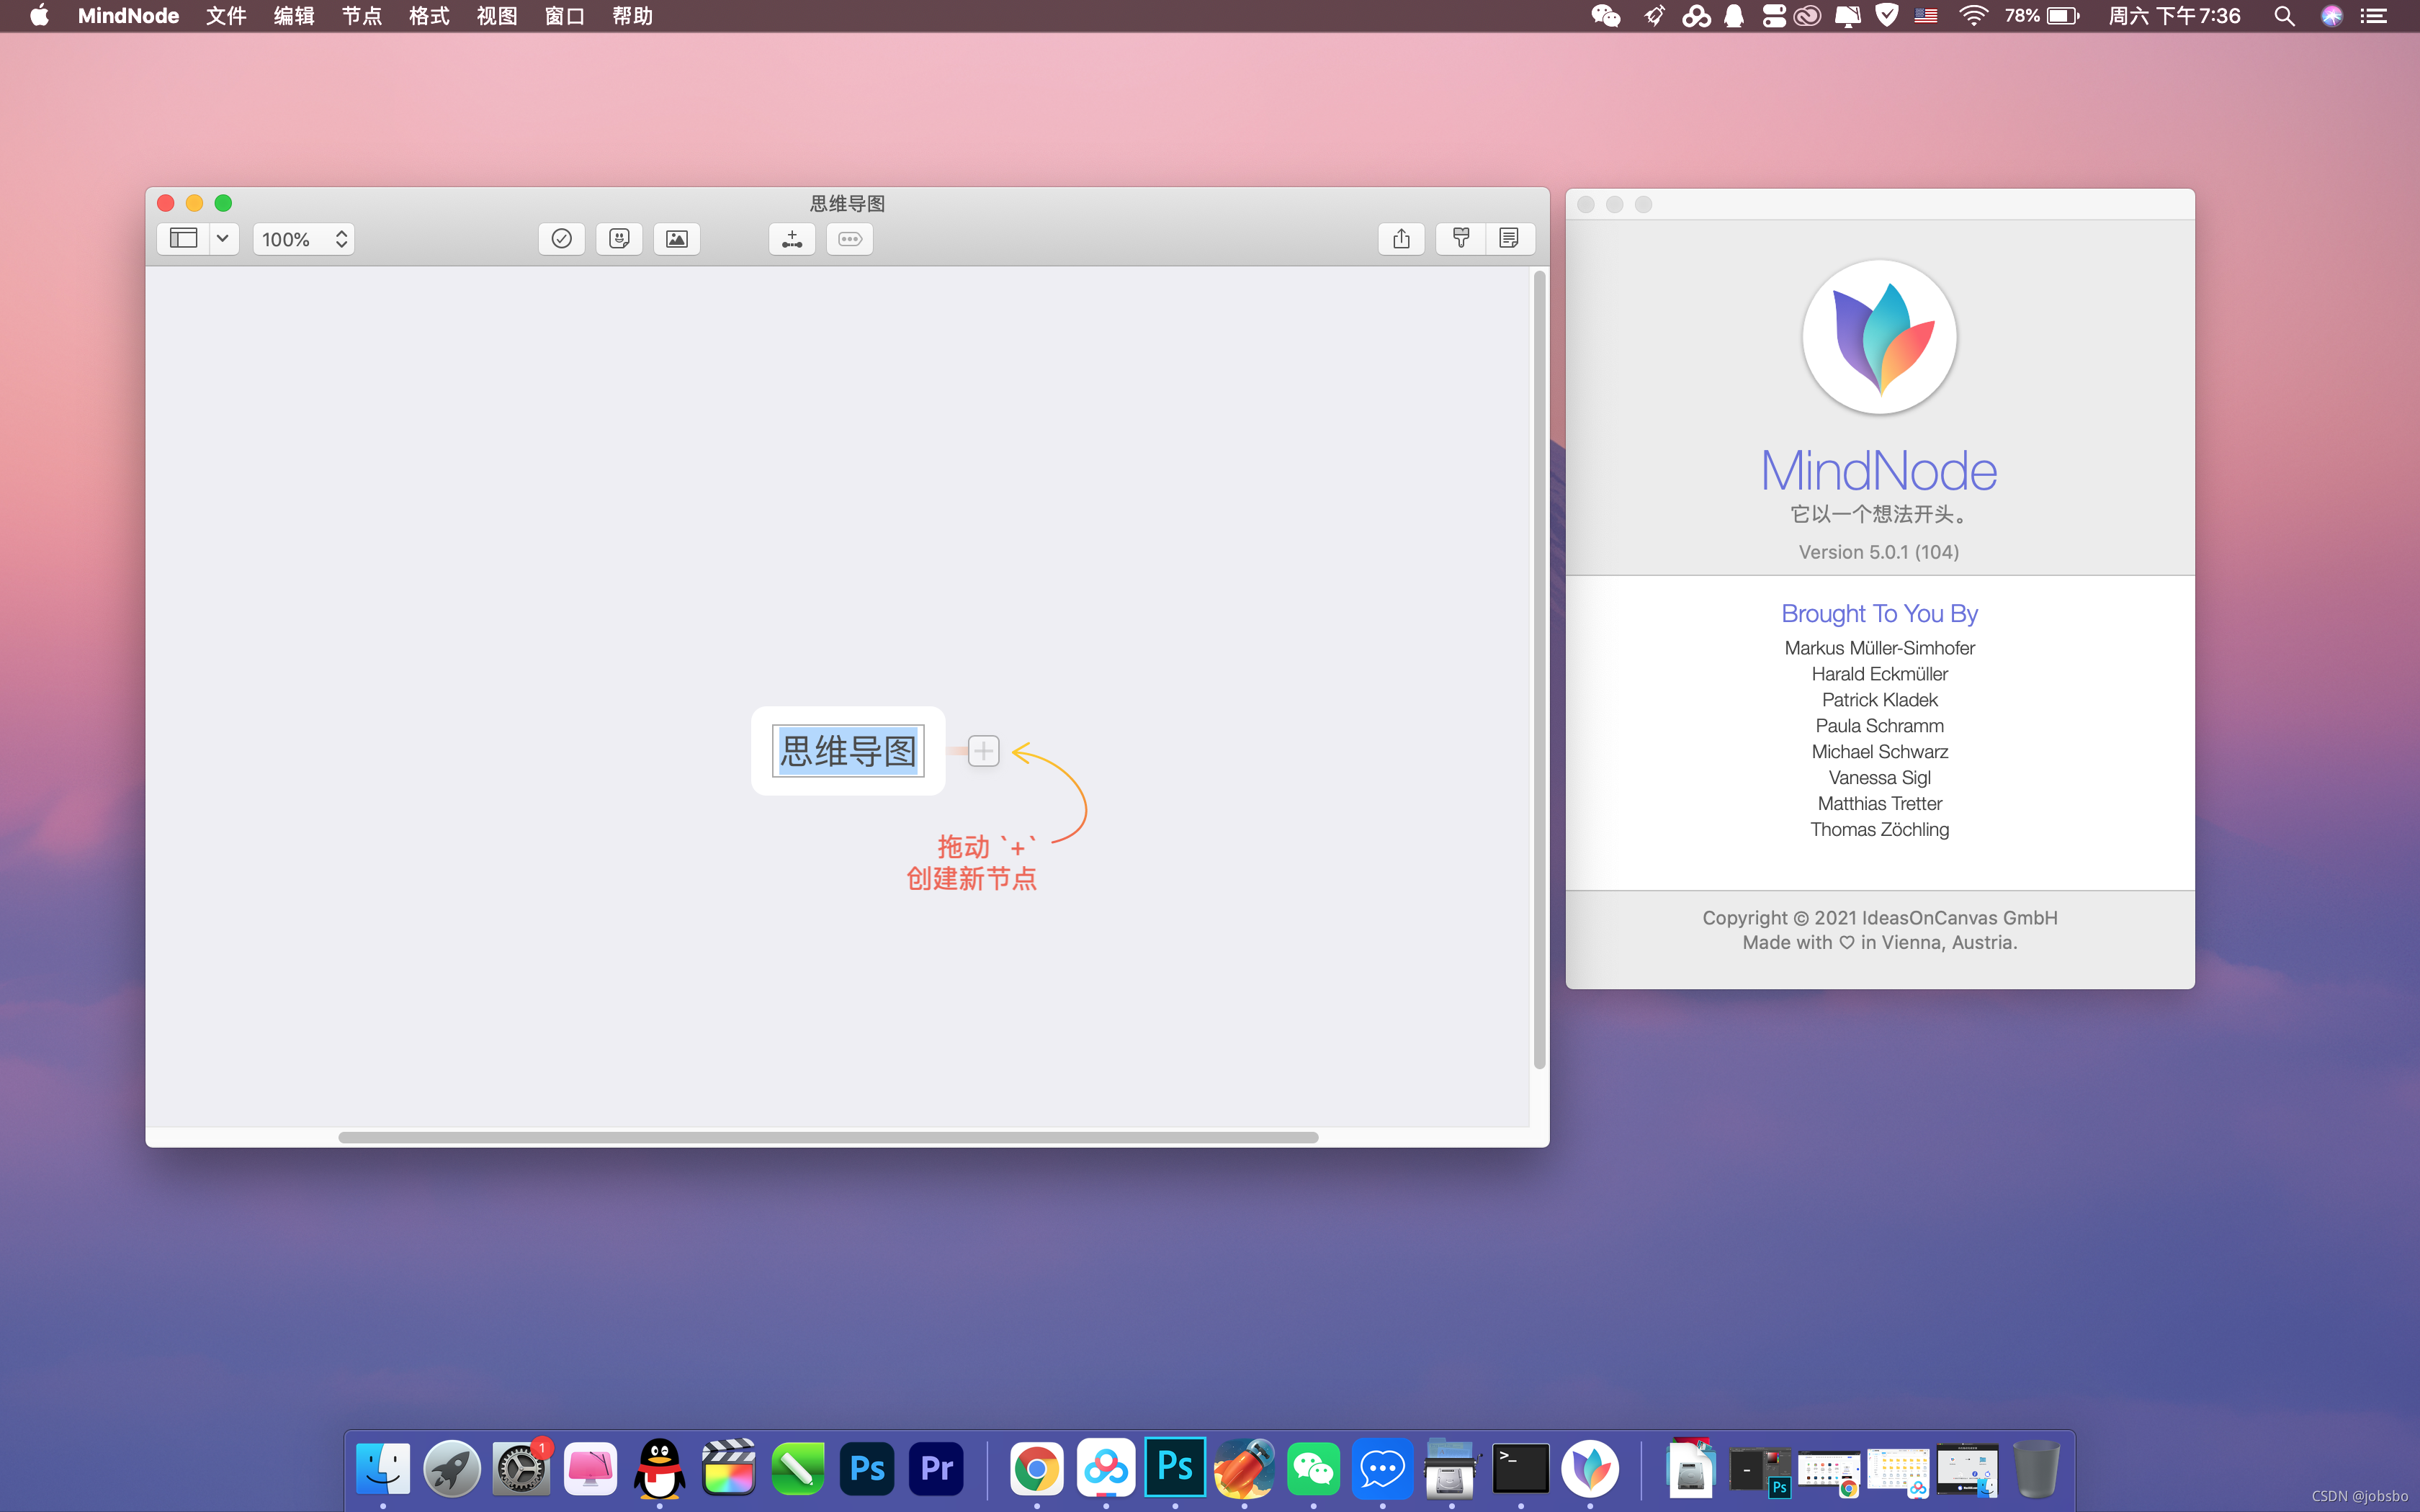Click the task checkmark toolbar icon
Viewport: 2420px width, 1512px height.
click(561, 239)
